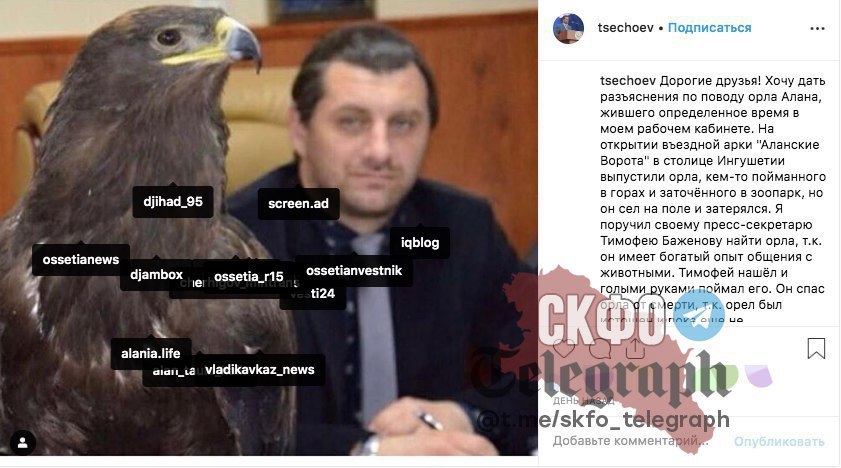
Task: Open the vladikavkaz_news photo tag
Action: (260, 369)
